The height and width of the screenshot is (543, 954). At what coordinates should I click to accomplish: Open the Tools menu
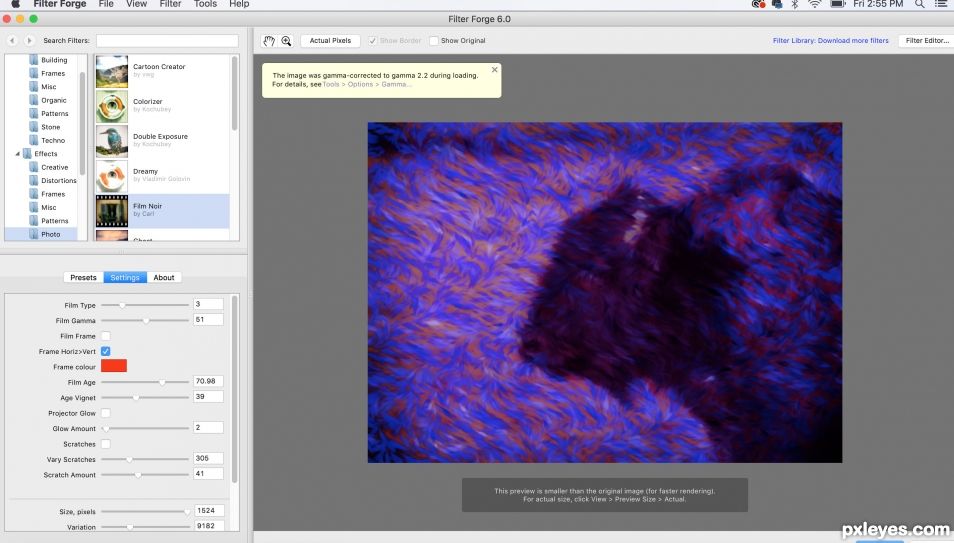click(205, 4)
